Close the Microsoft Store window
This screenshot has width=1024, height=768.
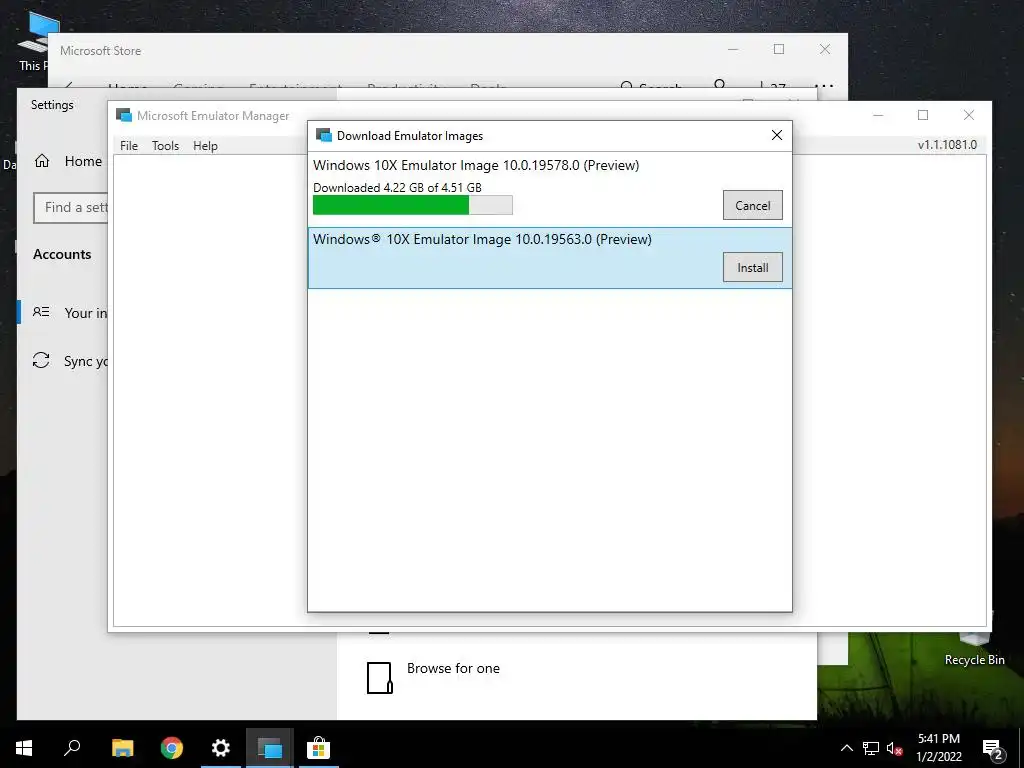825,50
